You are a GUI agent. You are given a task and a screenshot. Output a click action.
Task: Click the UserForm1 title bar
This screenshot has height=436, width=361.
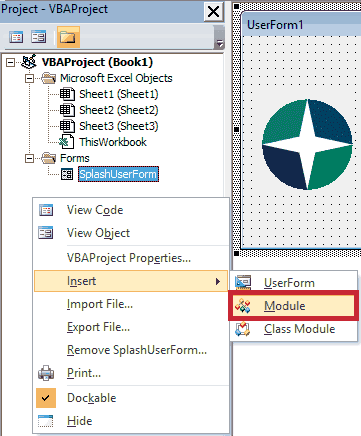click(x=302, y=25)
